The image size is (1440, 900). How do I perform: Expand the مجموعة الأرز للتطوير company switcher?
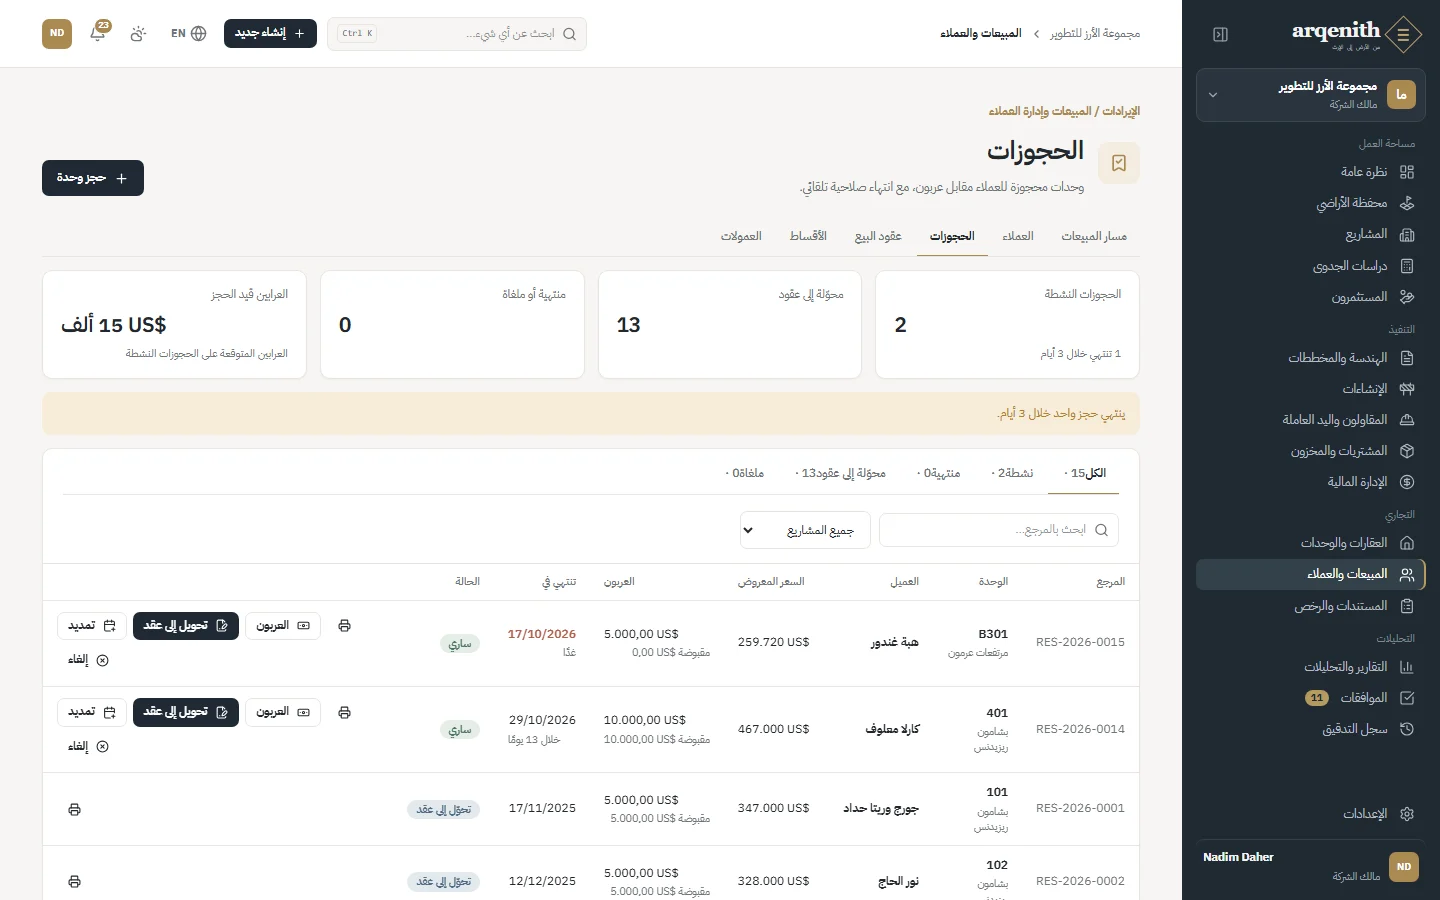(1310, 95)
